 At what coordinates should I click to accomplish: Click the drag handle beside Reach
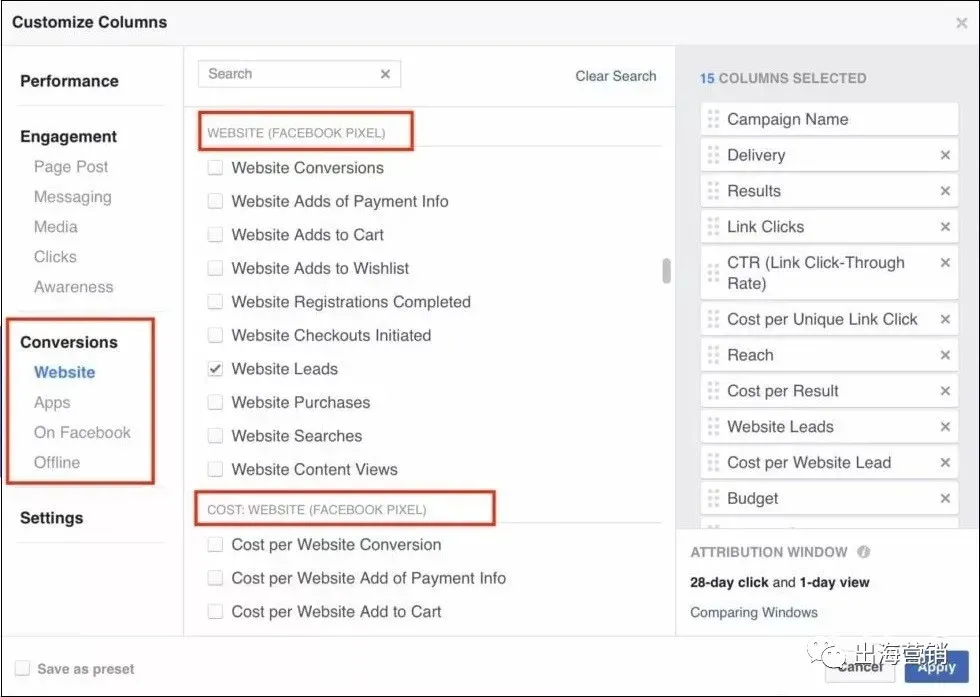tap(713, 355)
